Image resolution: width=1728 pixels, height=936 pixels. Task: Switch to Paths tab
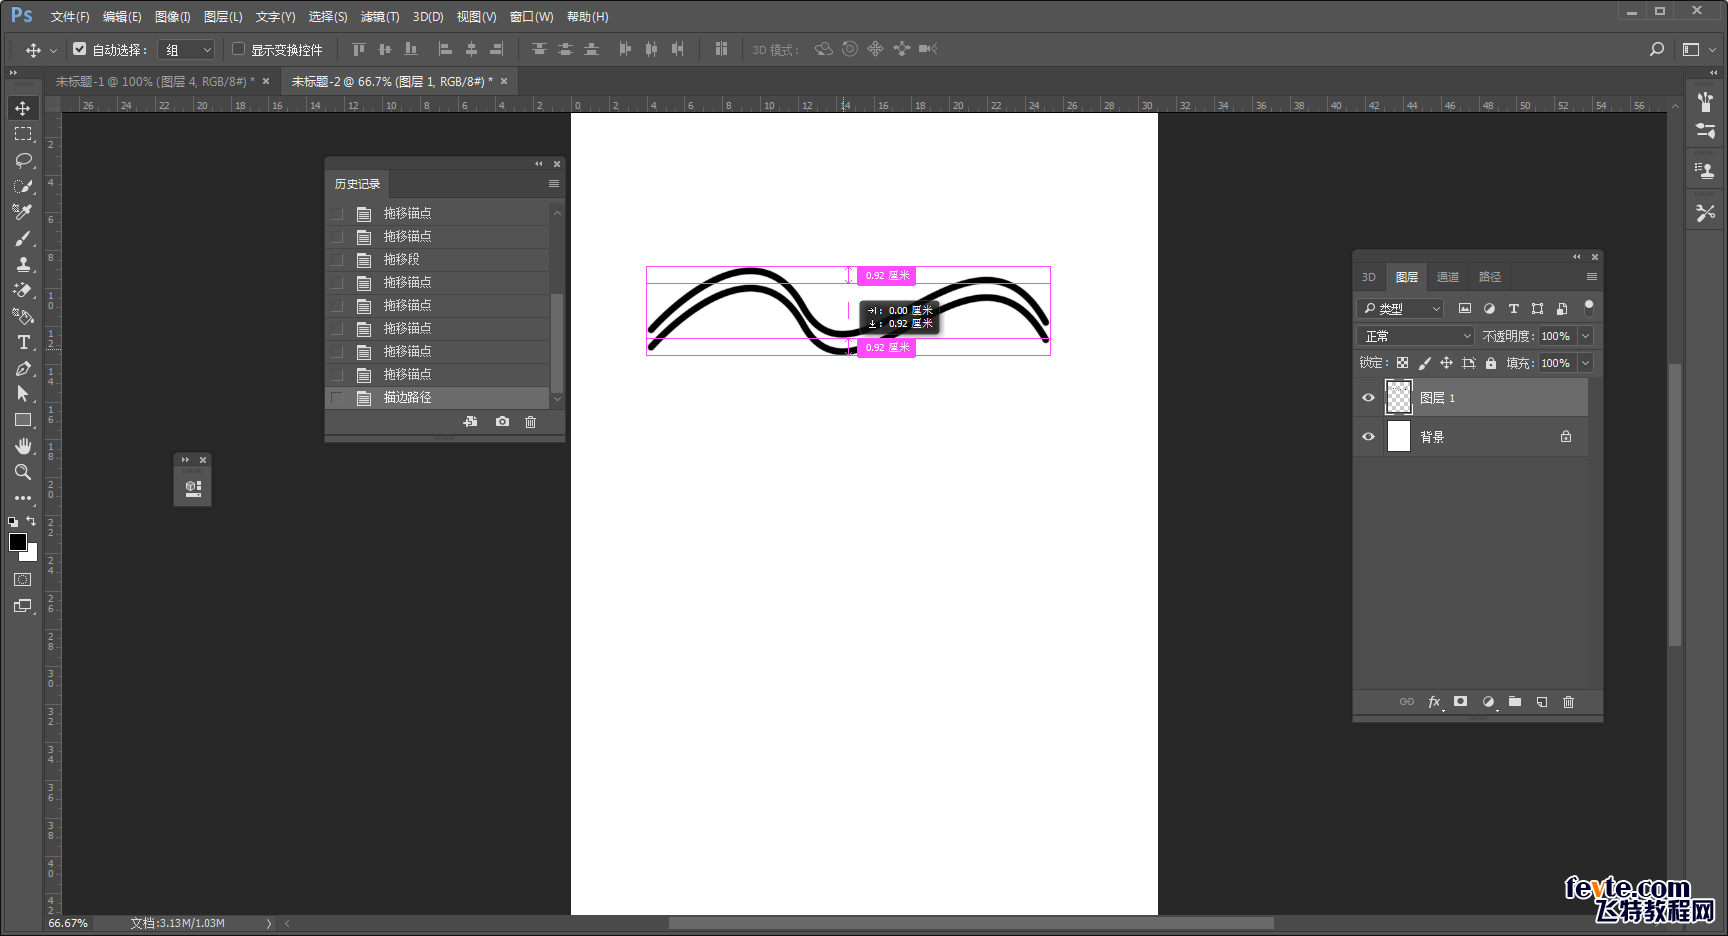[x=1489, y=277]
